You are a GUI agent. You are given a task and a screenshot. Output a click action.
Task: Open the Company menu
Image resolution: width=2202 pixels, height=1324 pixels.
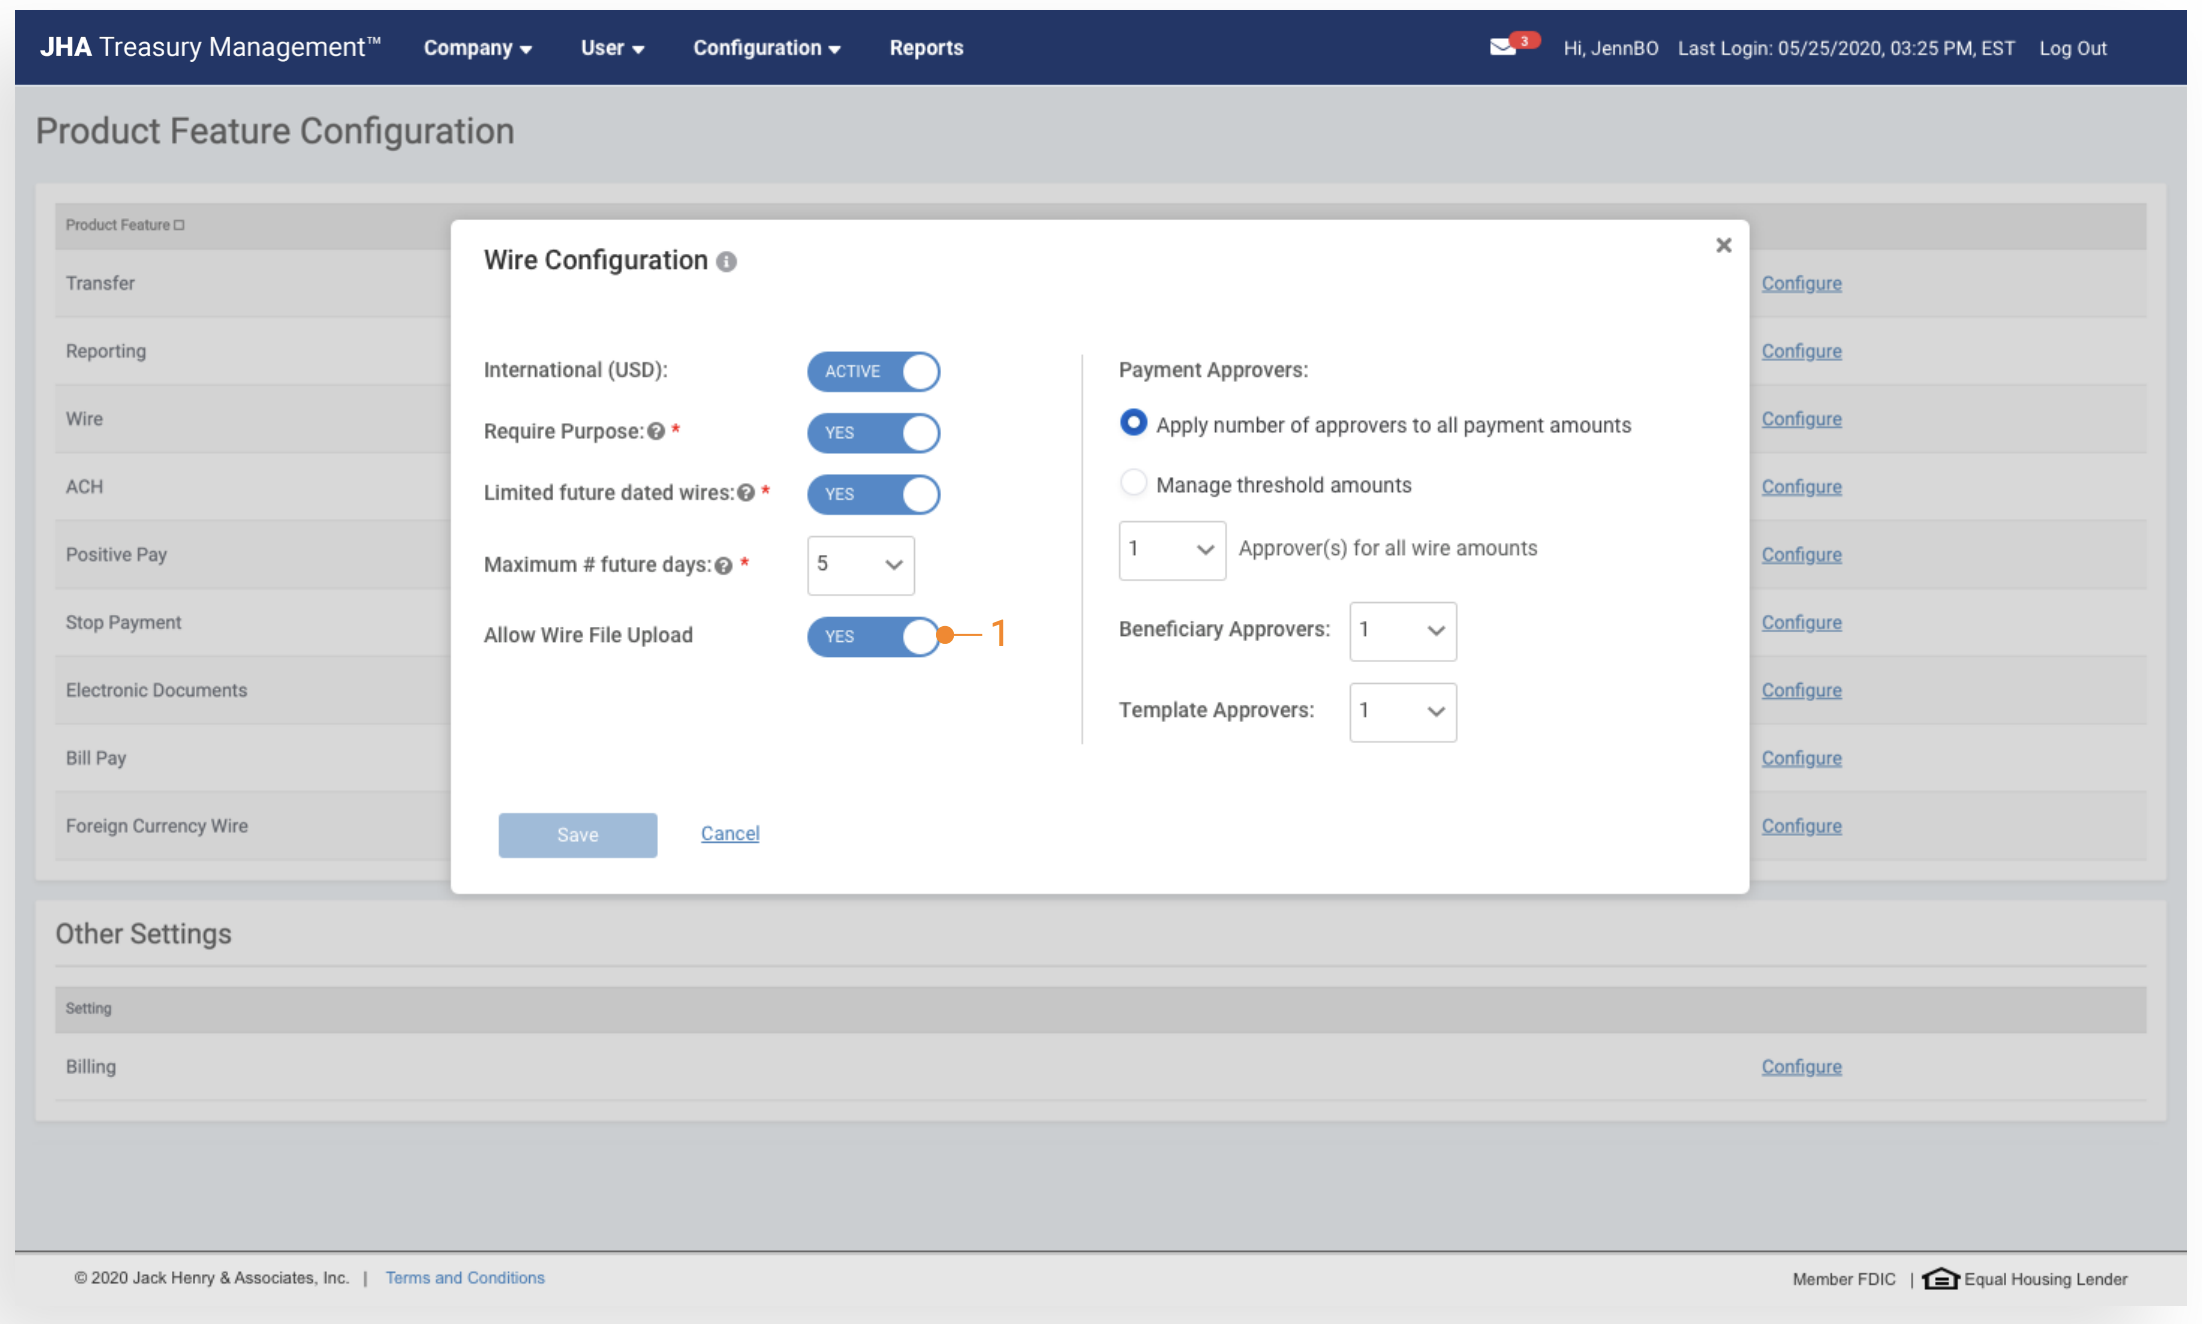477,48
